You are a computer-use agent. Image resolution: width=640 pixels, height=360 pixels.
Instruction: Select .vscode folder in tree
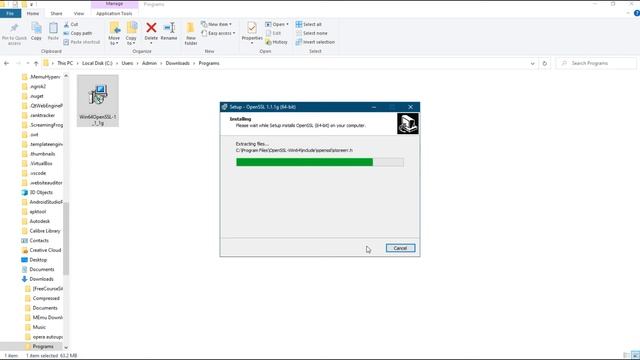coord(38,173)
